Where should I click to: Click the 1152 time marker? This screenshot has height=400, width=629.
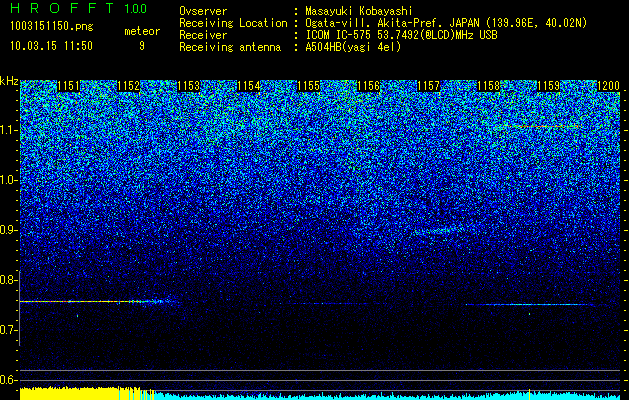click(128, 86)
